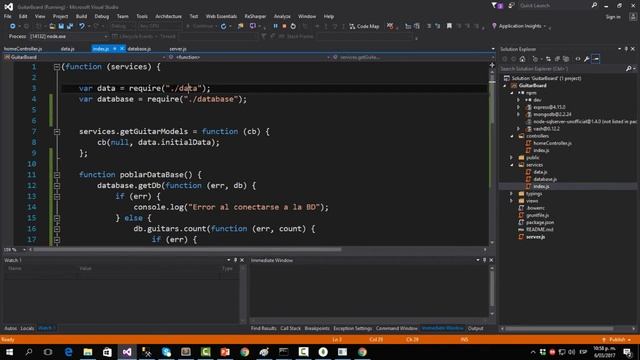640x360 pixels.
Task: Open File Explorer from the taskbar
Action: pos(88,352)
